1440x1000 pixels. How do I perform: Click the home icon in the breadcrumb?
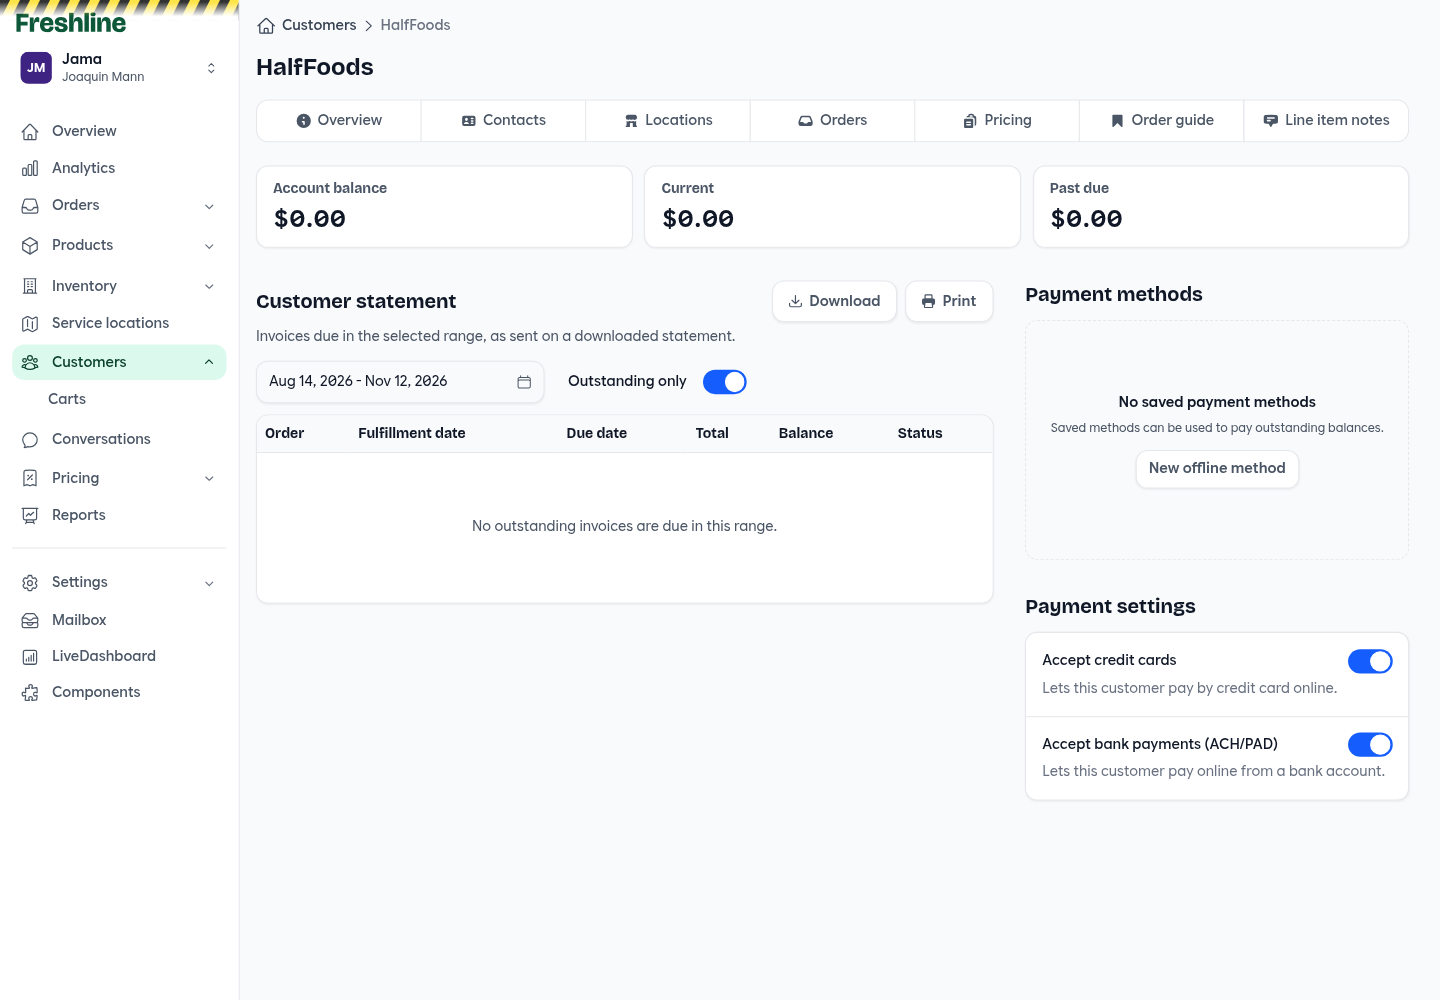[266, 26]
